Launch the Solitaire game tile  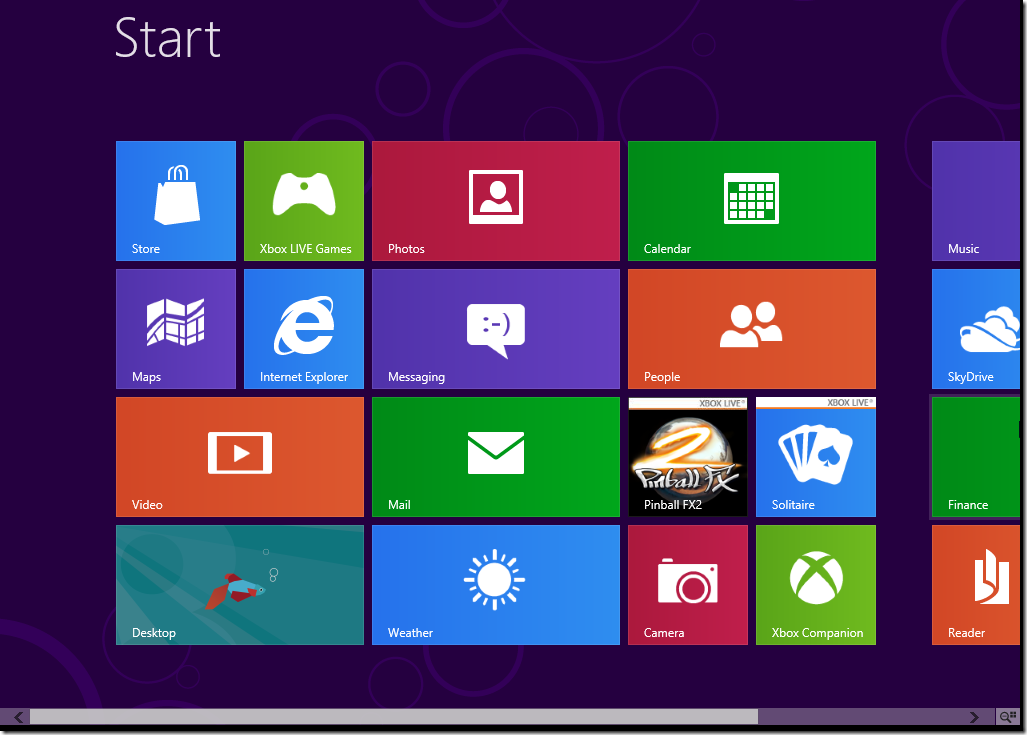[x=815, y=457]
